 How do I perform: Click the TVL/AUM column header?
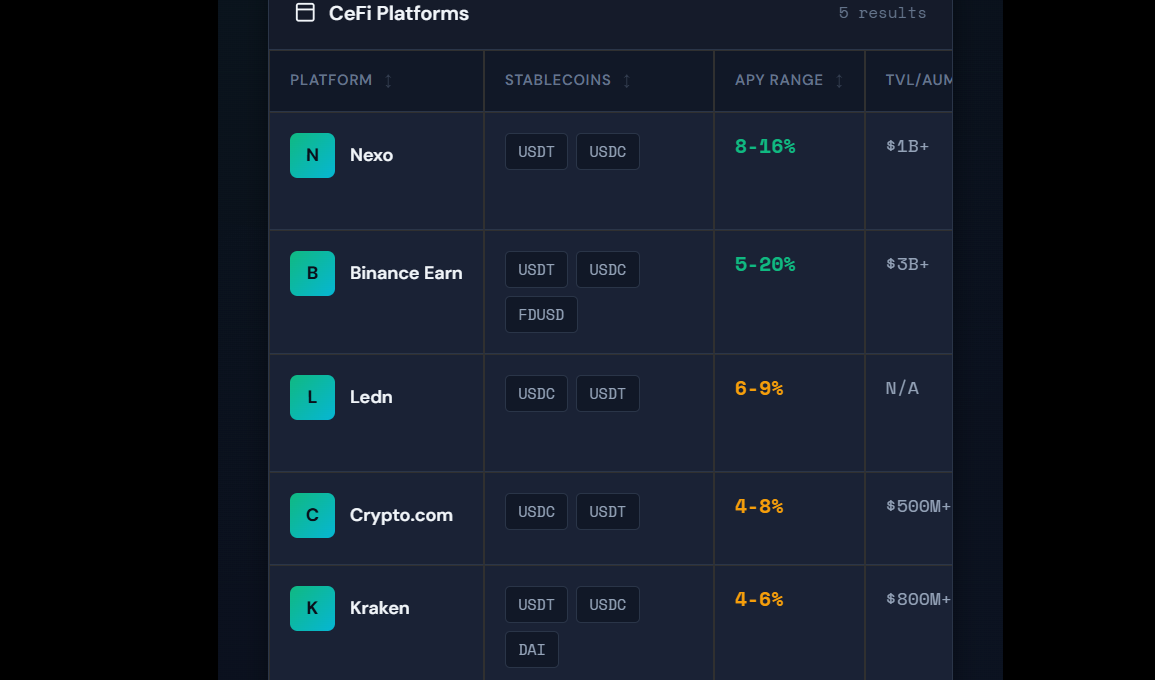click(916, 80)
